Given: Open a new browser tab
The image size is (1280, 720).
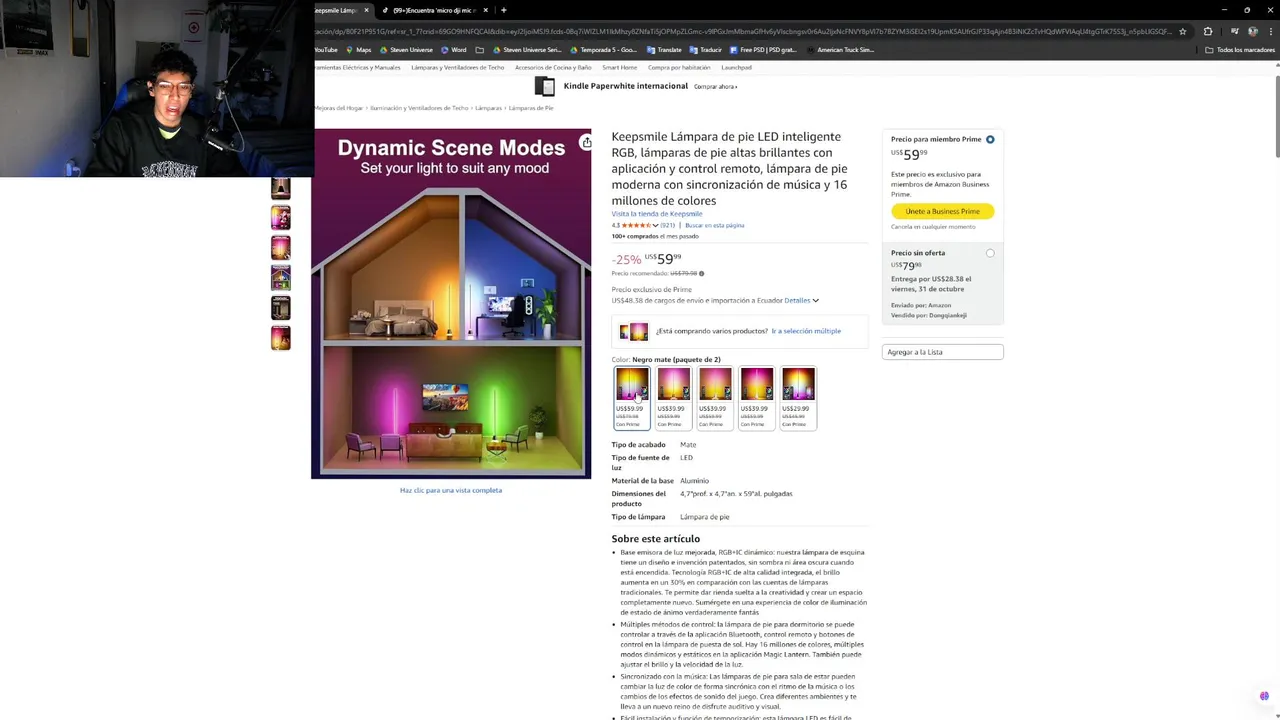Looking at the screenshot, I should click(503, 10).
